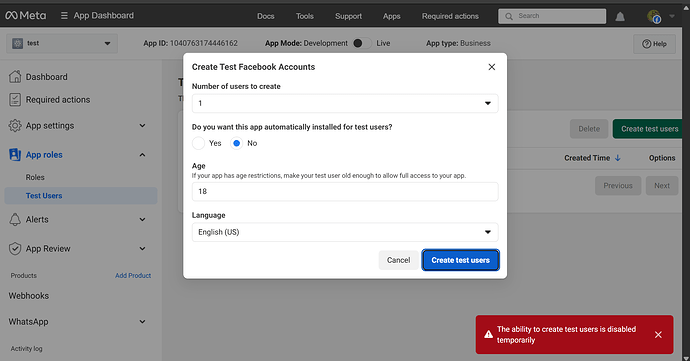The image size is (690, 361).
Task: Open the Apps menu
Action: click(x=391, y=16)
